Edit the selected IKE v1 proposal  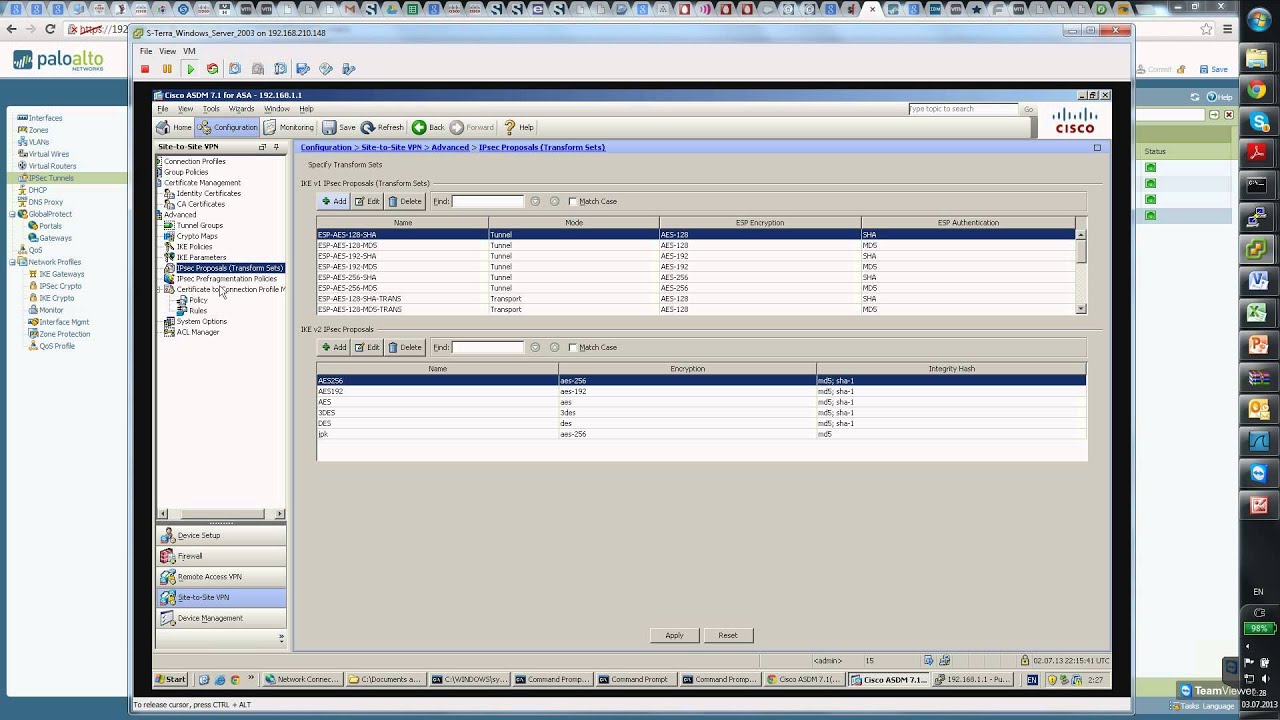(x=367, y=201)
